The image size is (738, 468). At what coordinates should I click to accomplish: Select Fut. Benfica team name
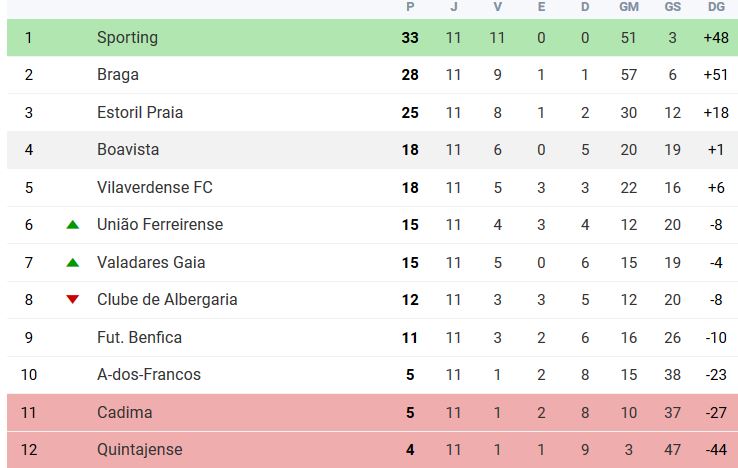139,338
